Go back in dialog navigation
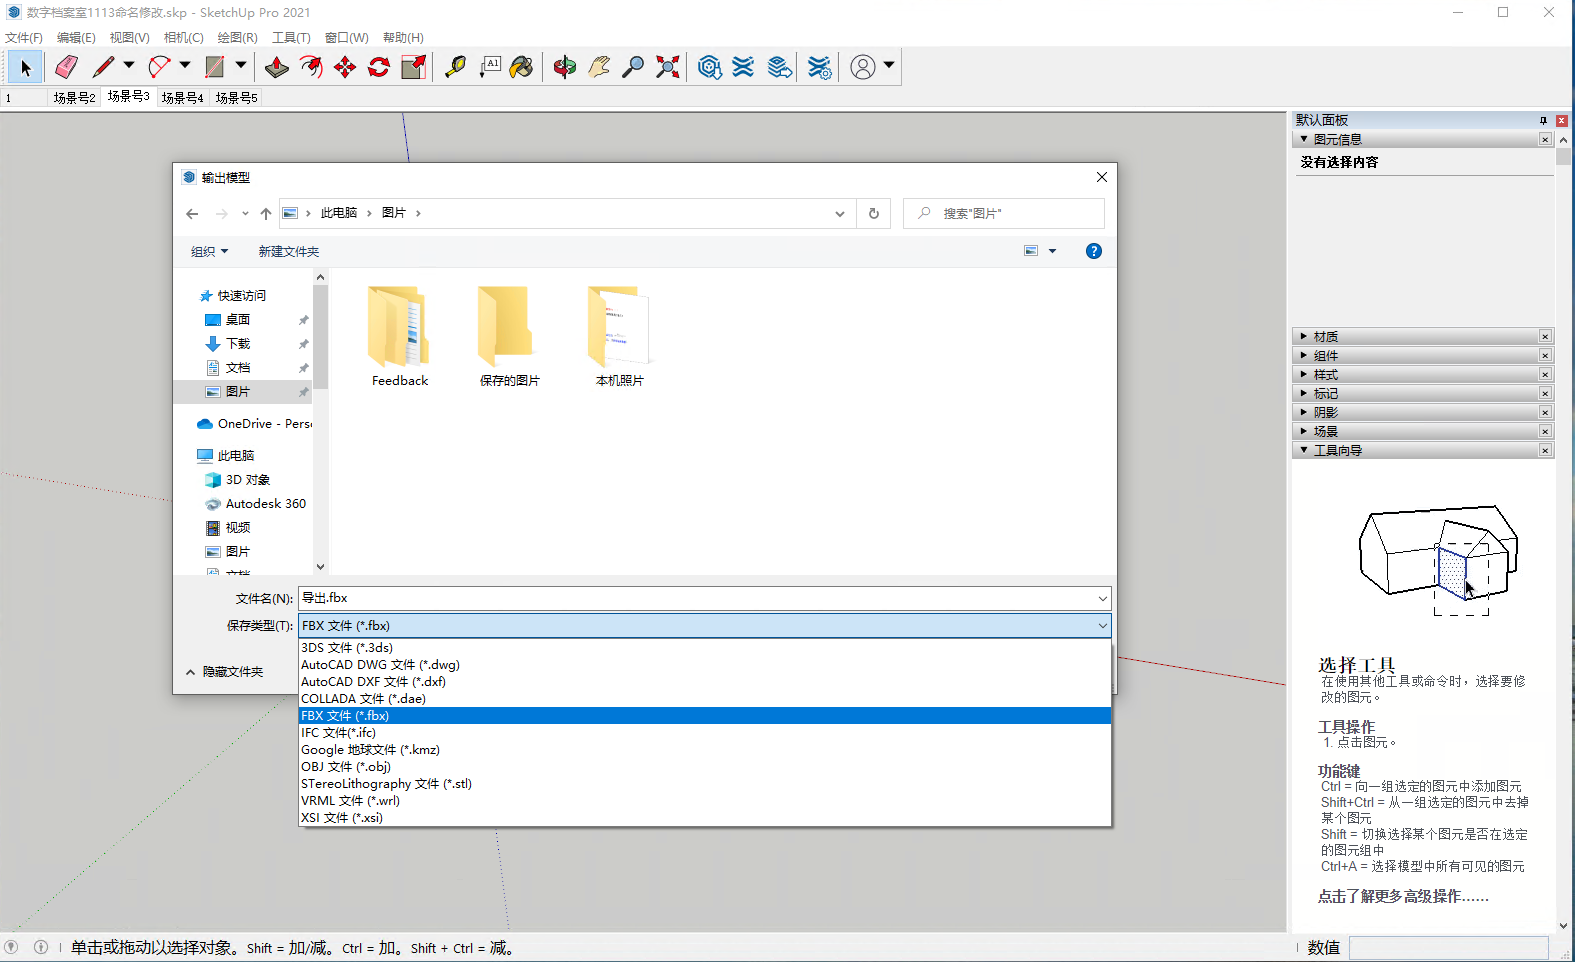This screenshot has width=1575, height=962. click(192, 213)
